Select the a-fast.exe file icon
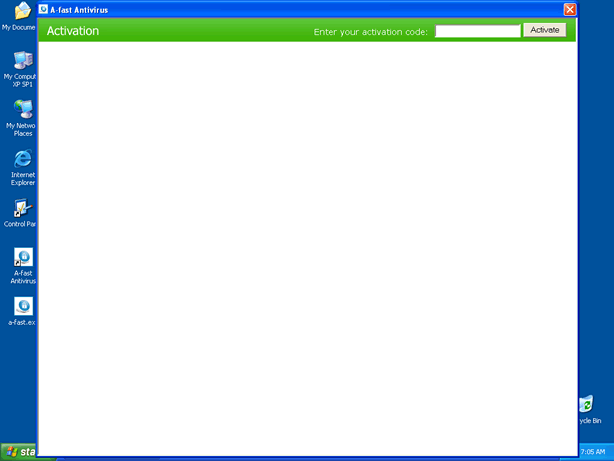The image size is (614, 461). [x=23, y=307]
